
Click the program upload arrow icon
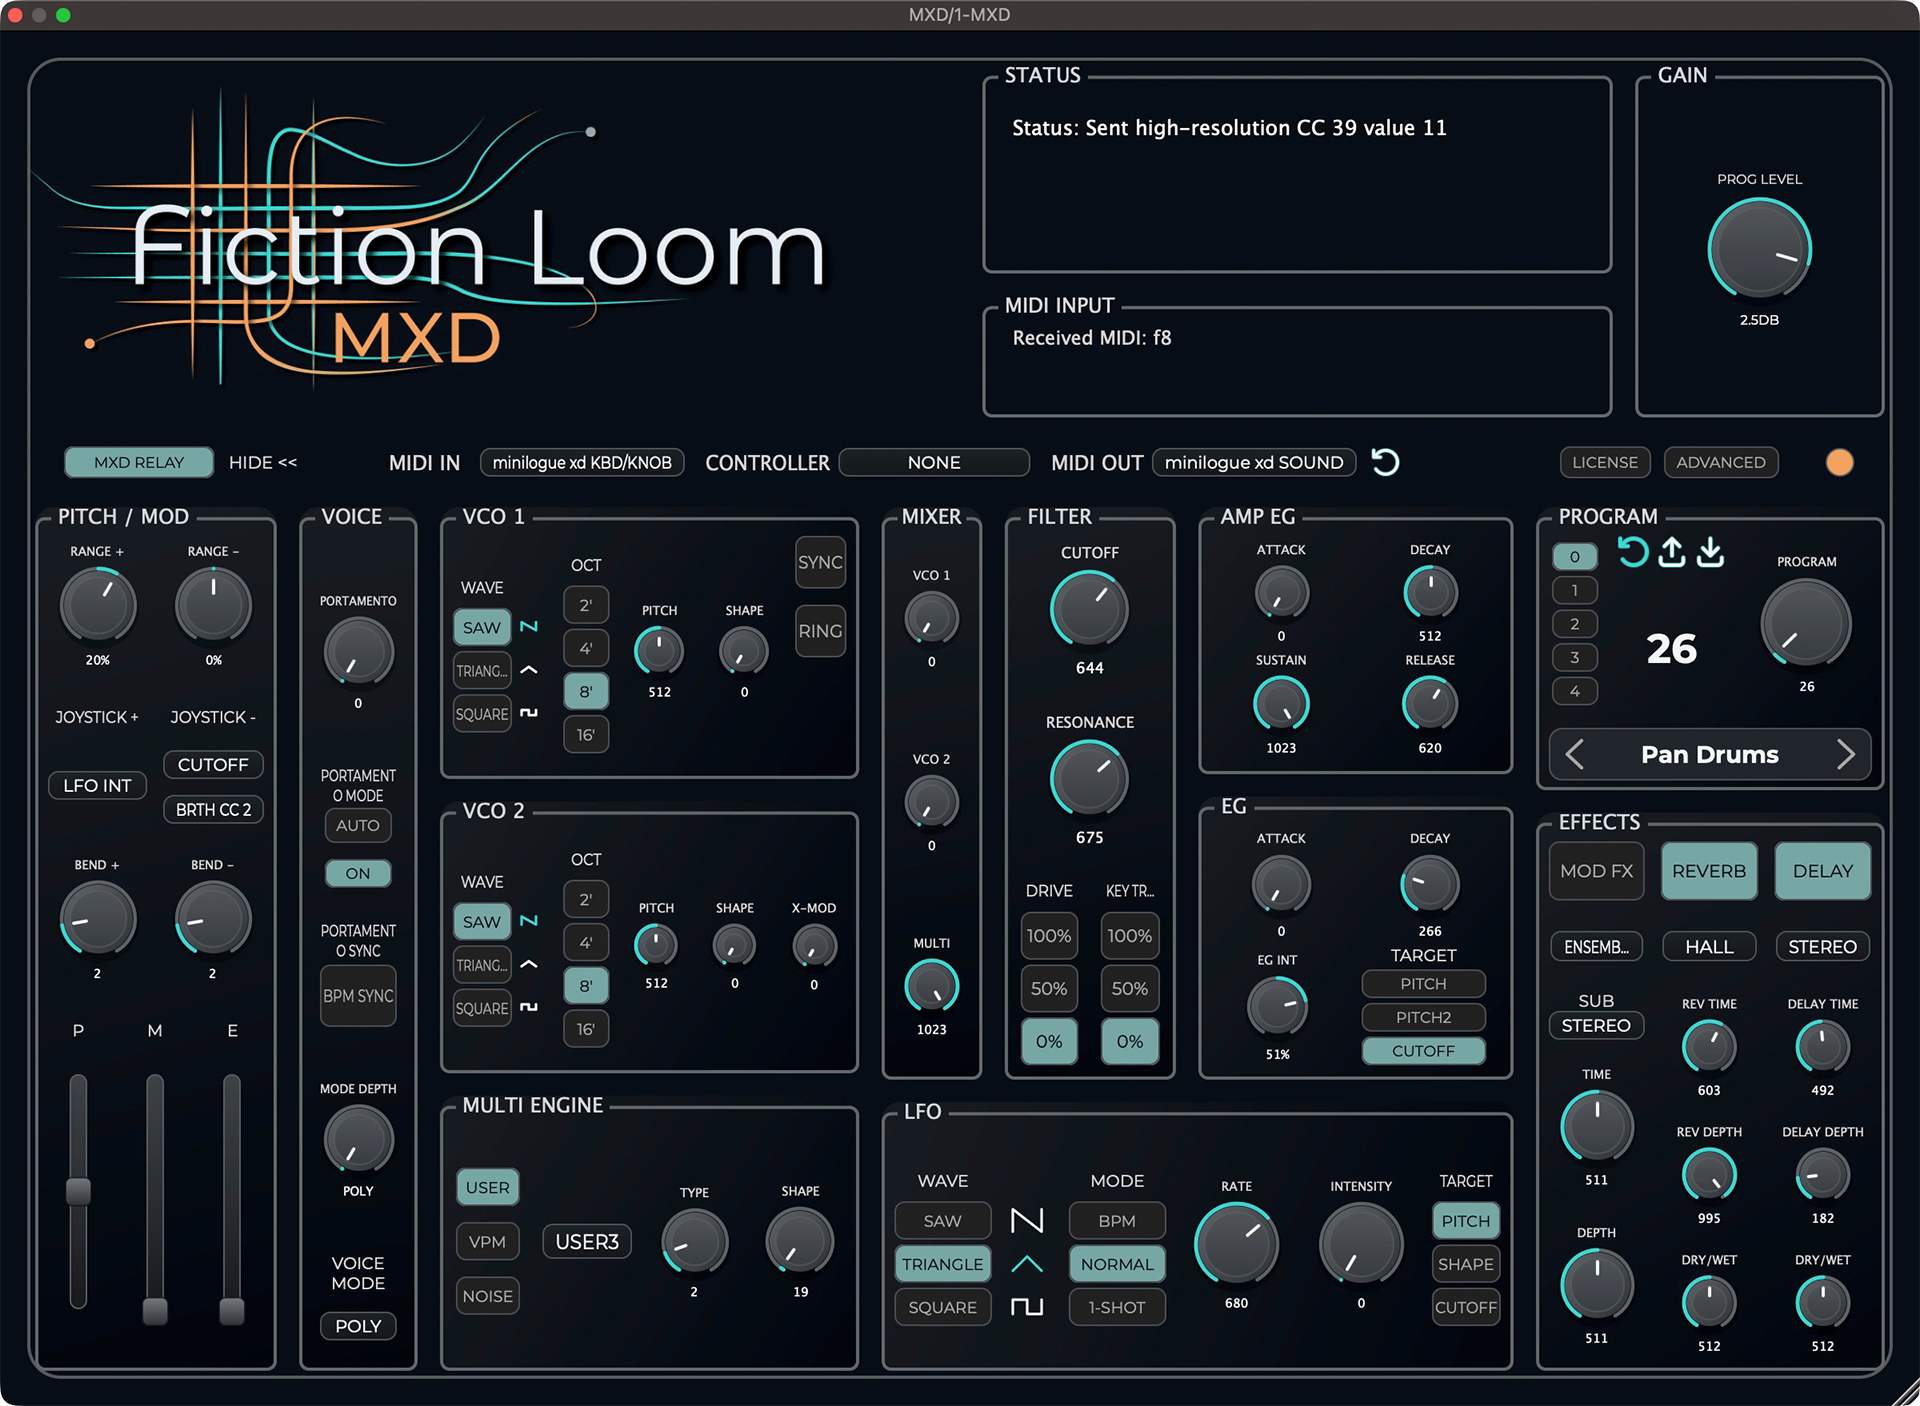point(1671,551)
